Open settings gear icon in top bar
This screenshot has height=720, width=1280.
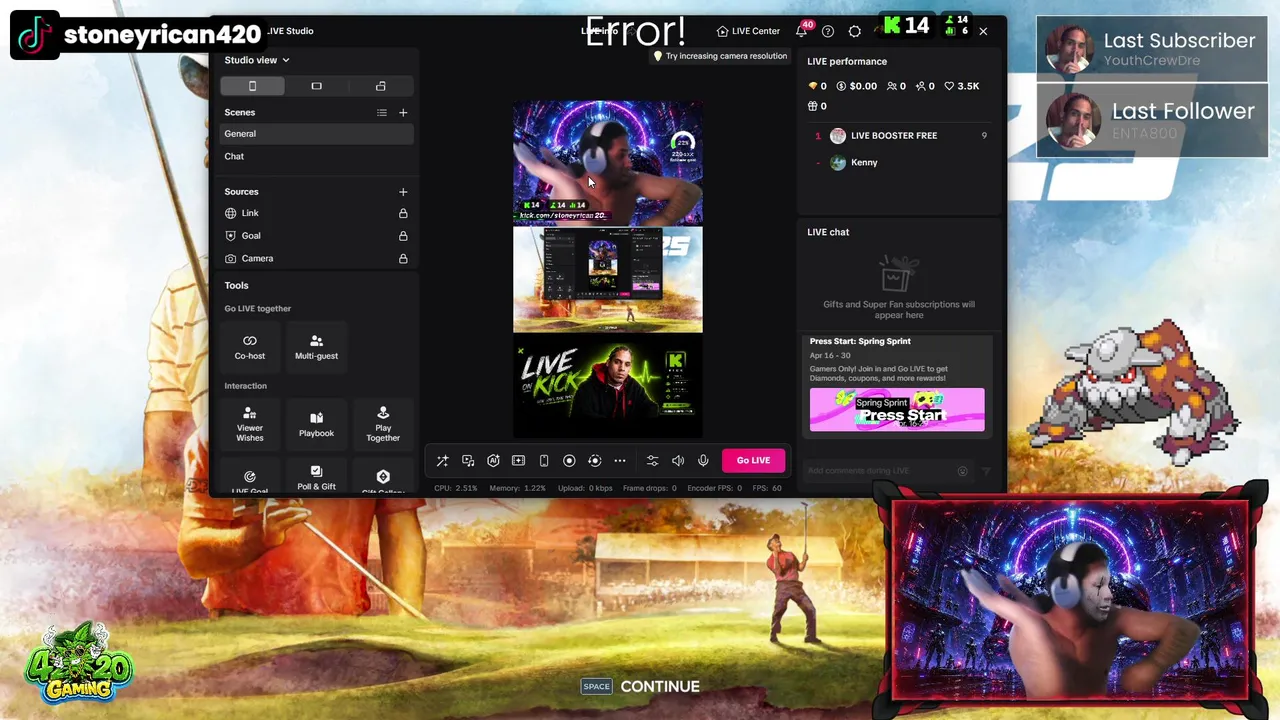pos(854,31)
